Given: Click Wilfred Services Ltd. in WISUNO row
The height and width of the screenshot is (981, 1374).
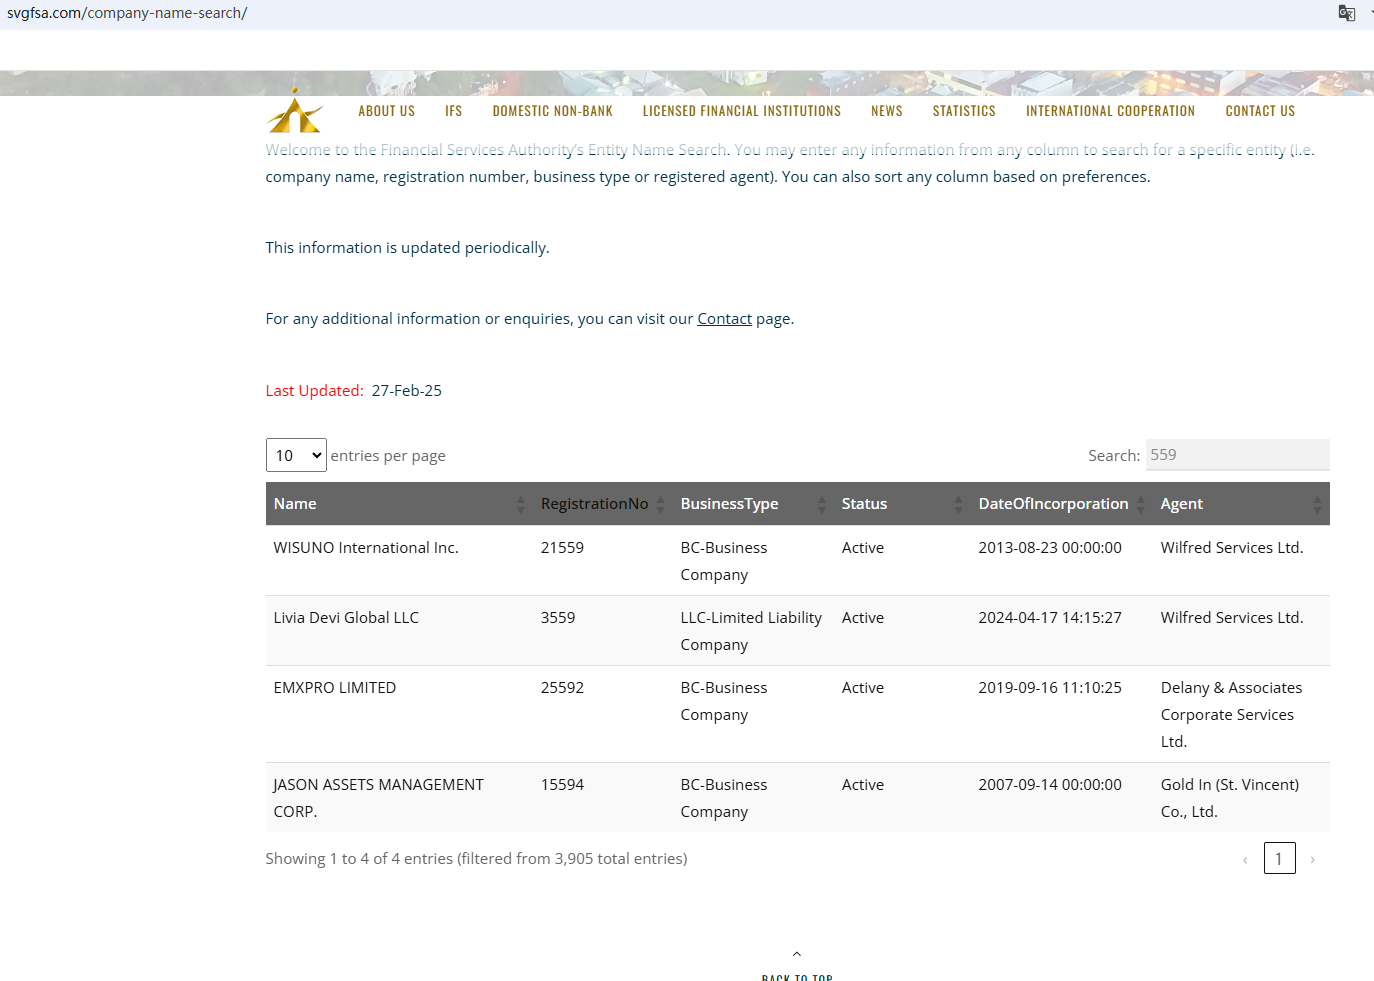Looking at the screenshot, I should tap(1232, 548).
